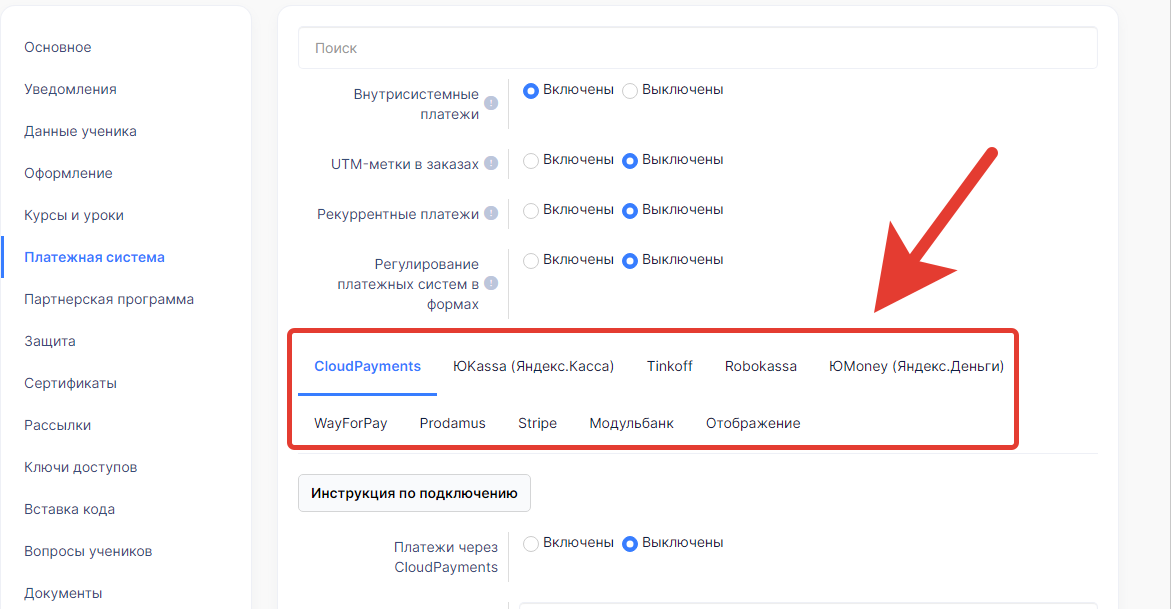
Task: Open the Prodamus tab
Action: click(453, 423)
